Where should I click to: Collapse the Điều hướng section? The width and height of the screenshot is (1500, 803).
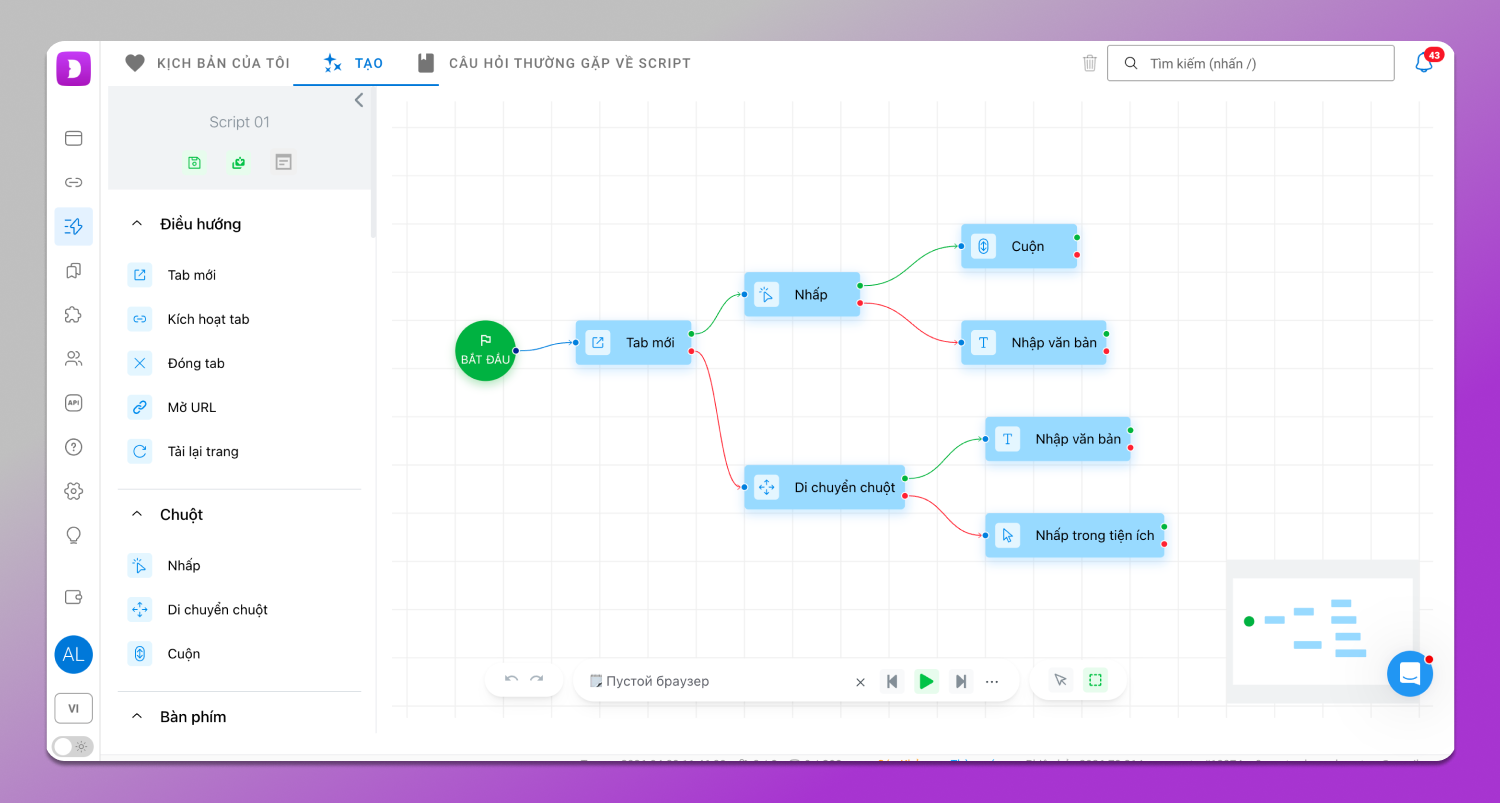[x=137, y=224]
